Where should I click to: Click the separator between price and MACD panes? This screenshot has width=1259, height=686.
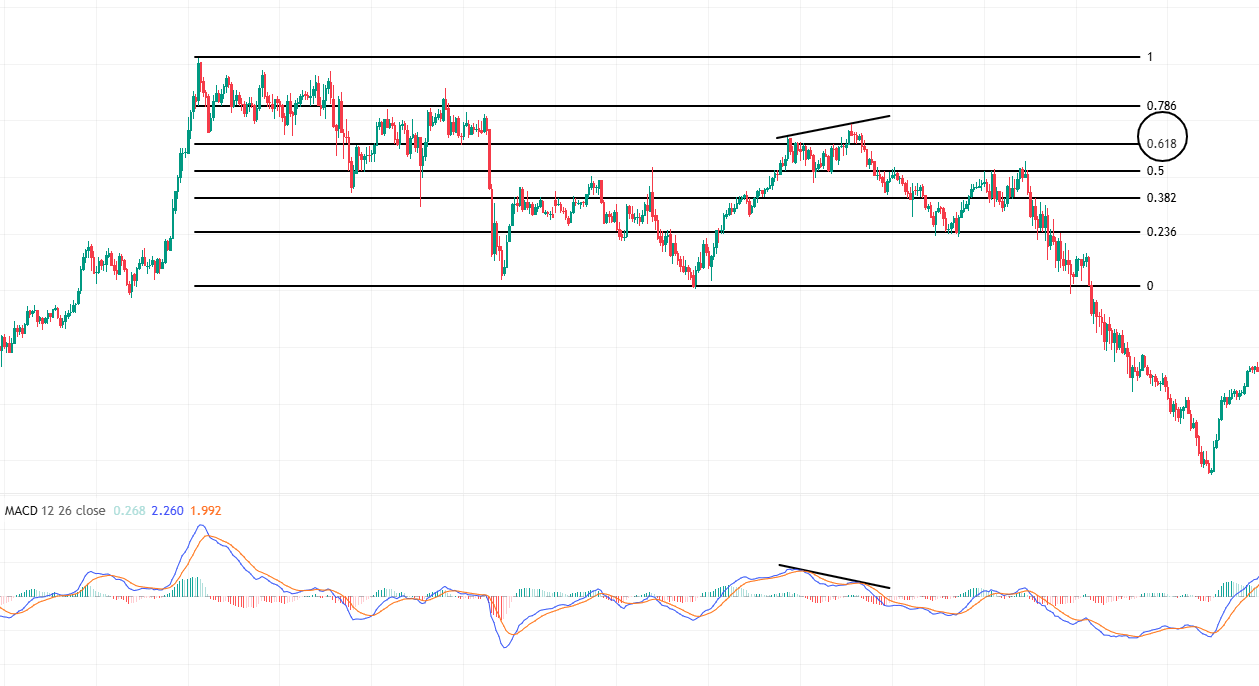pyautogui.click(x=629, y=494)
